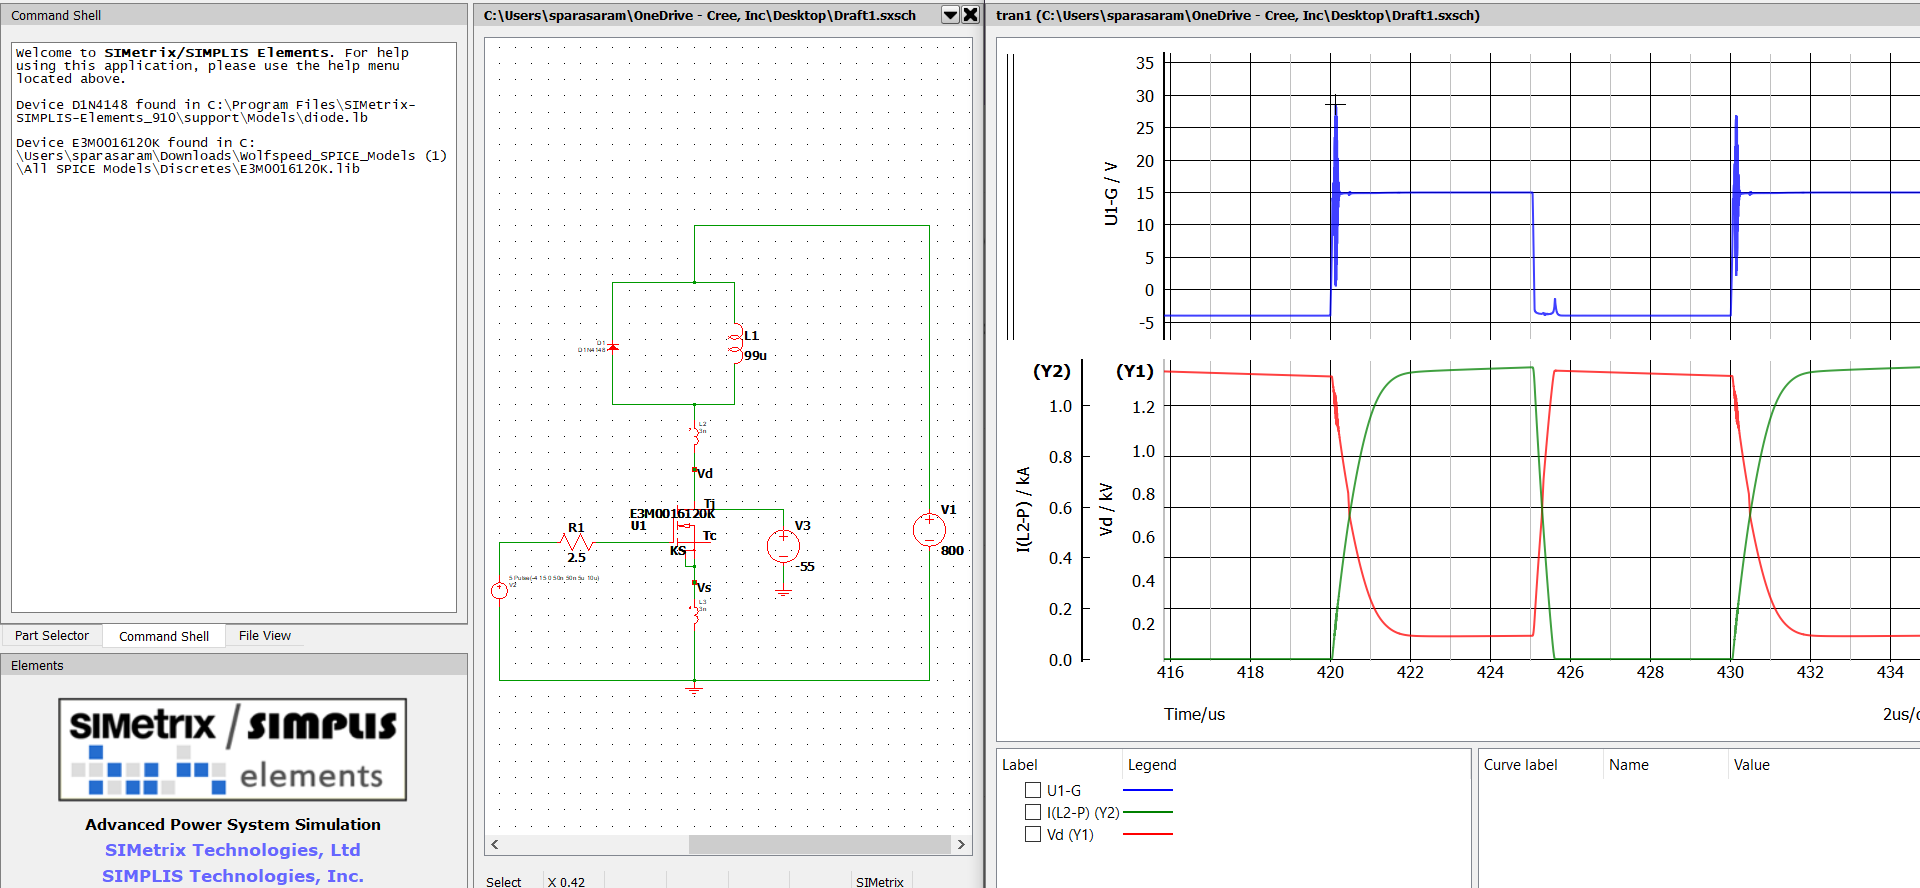
Task: Click the tran1 graph window title
Action: tap(1238, 15)
